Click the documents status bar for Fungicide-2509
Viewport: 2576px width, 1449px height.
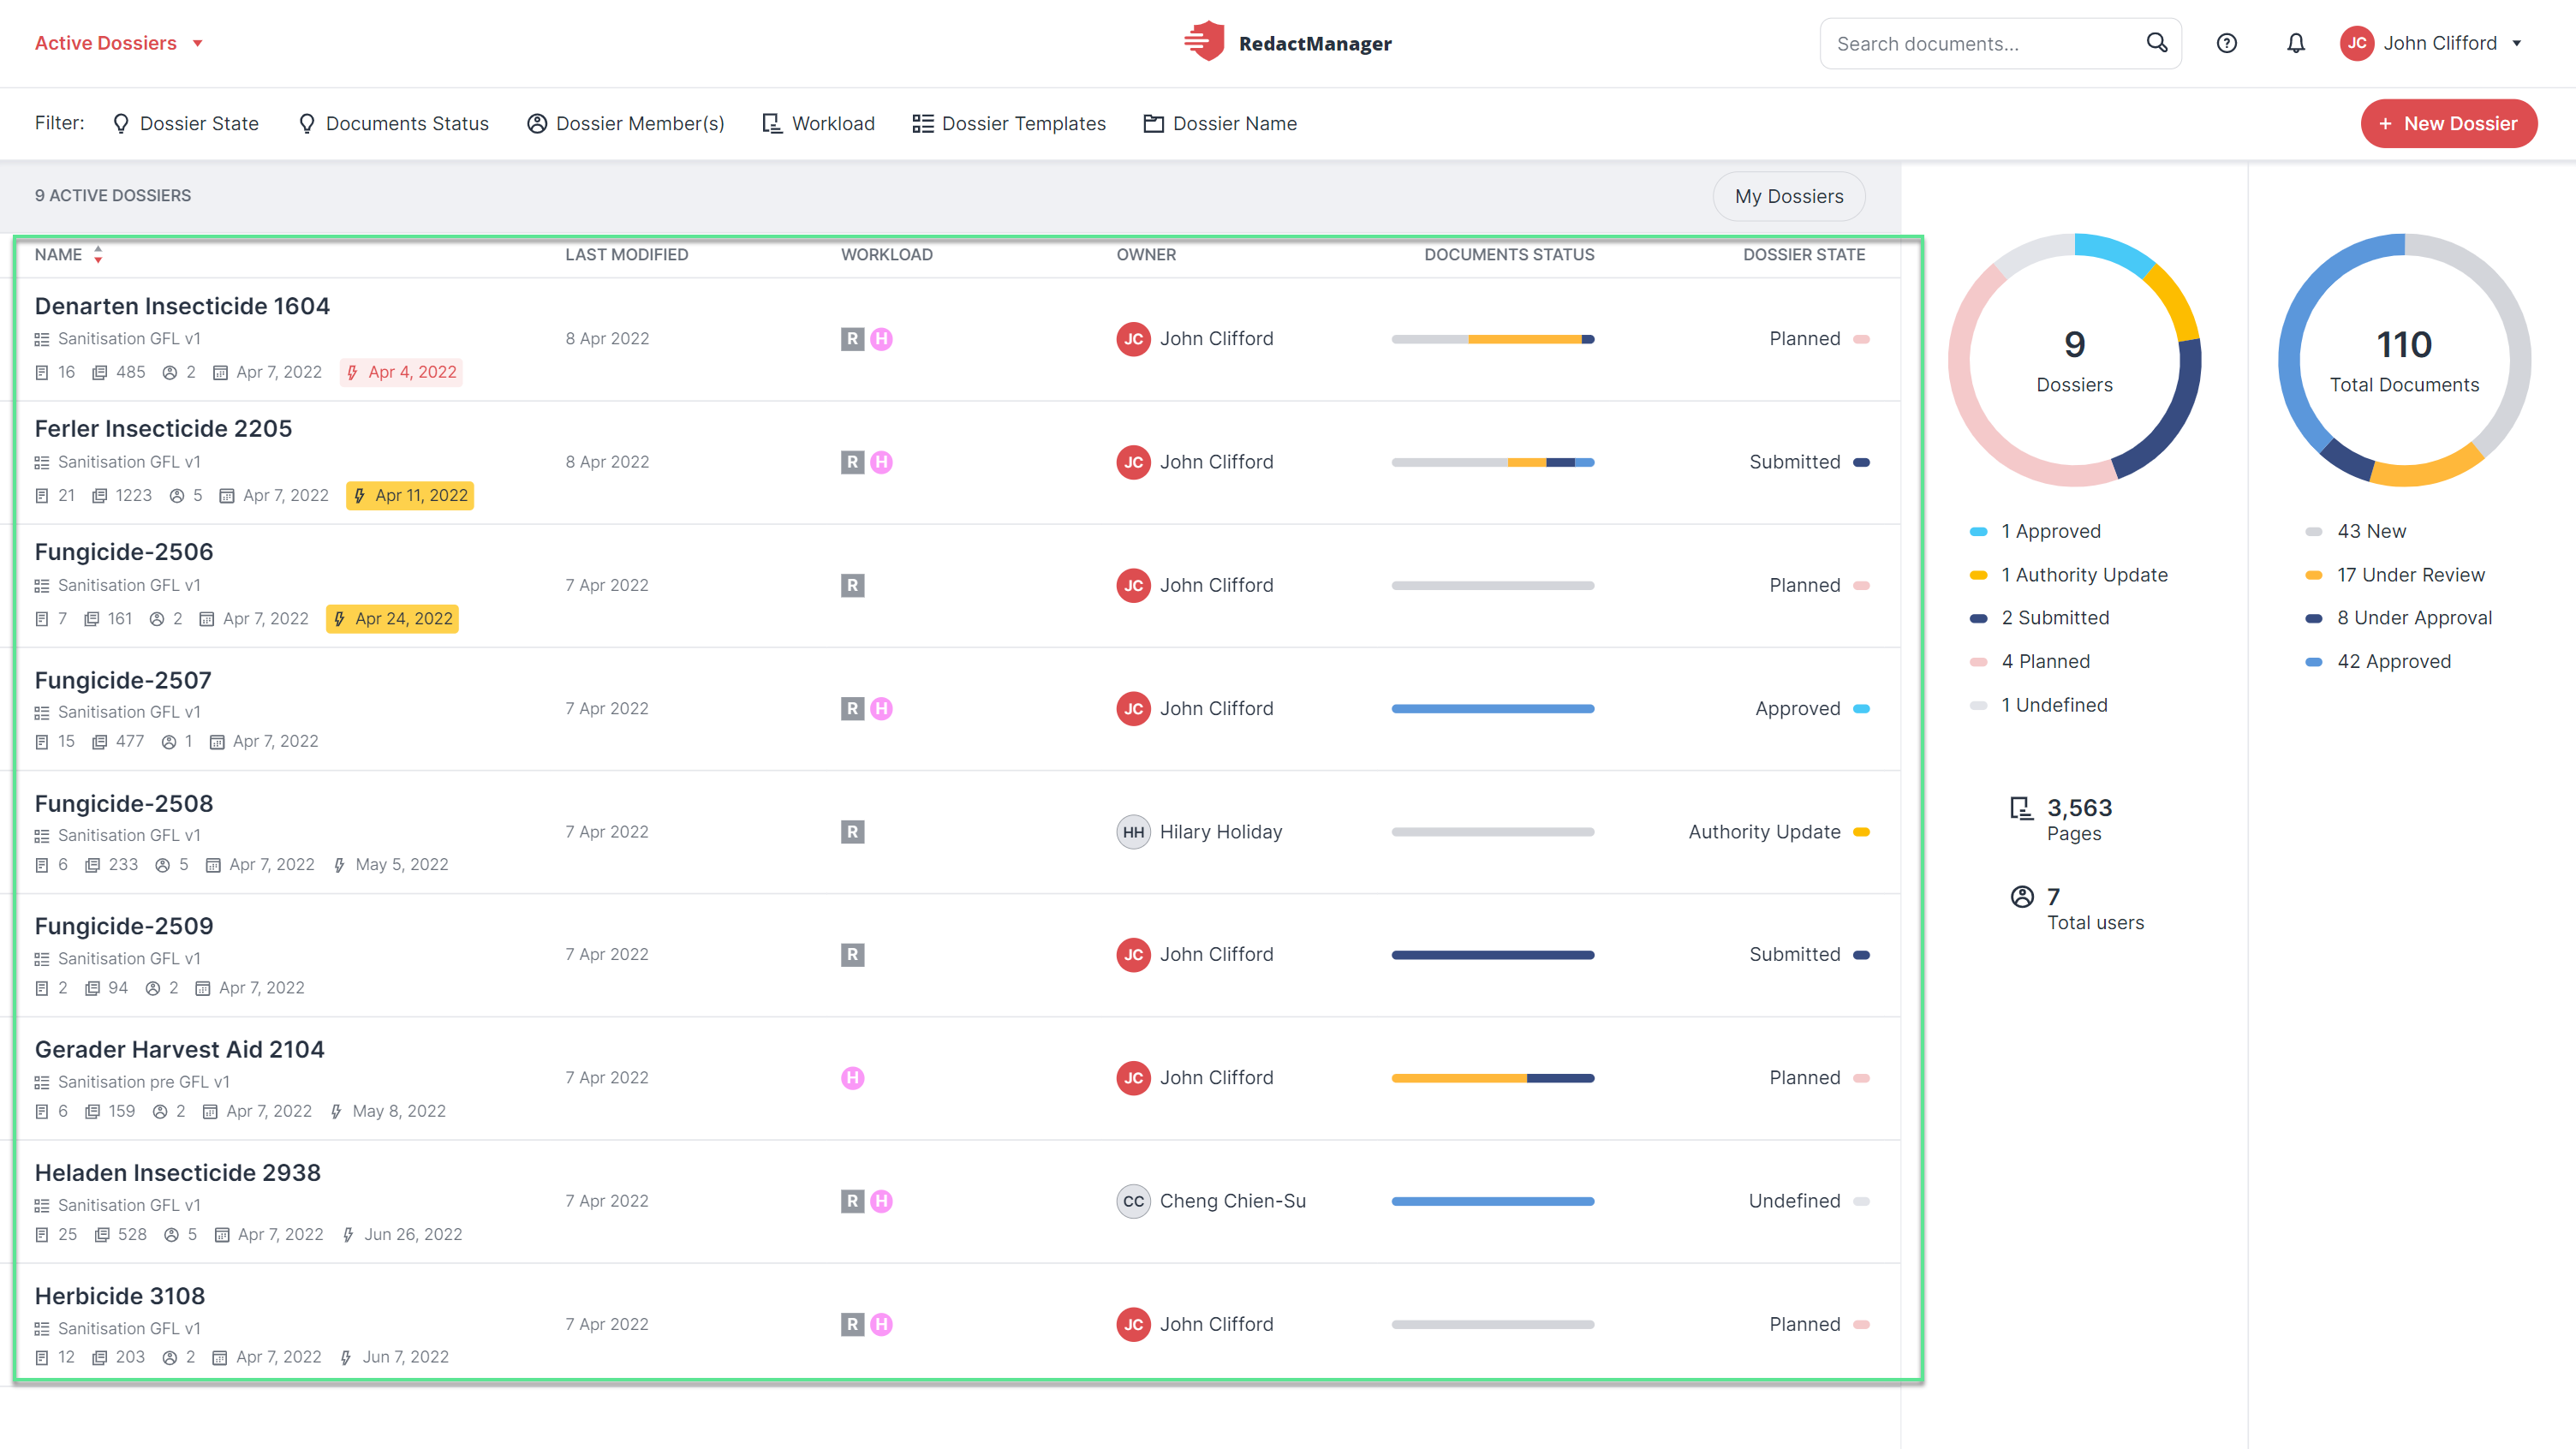[x=1493, y=955]
